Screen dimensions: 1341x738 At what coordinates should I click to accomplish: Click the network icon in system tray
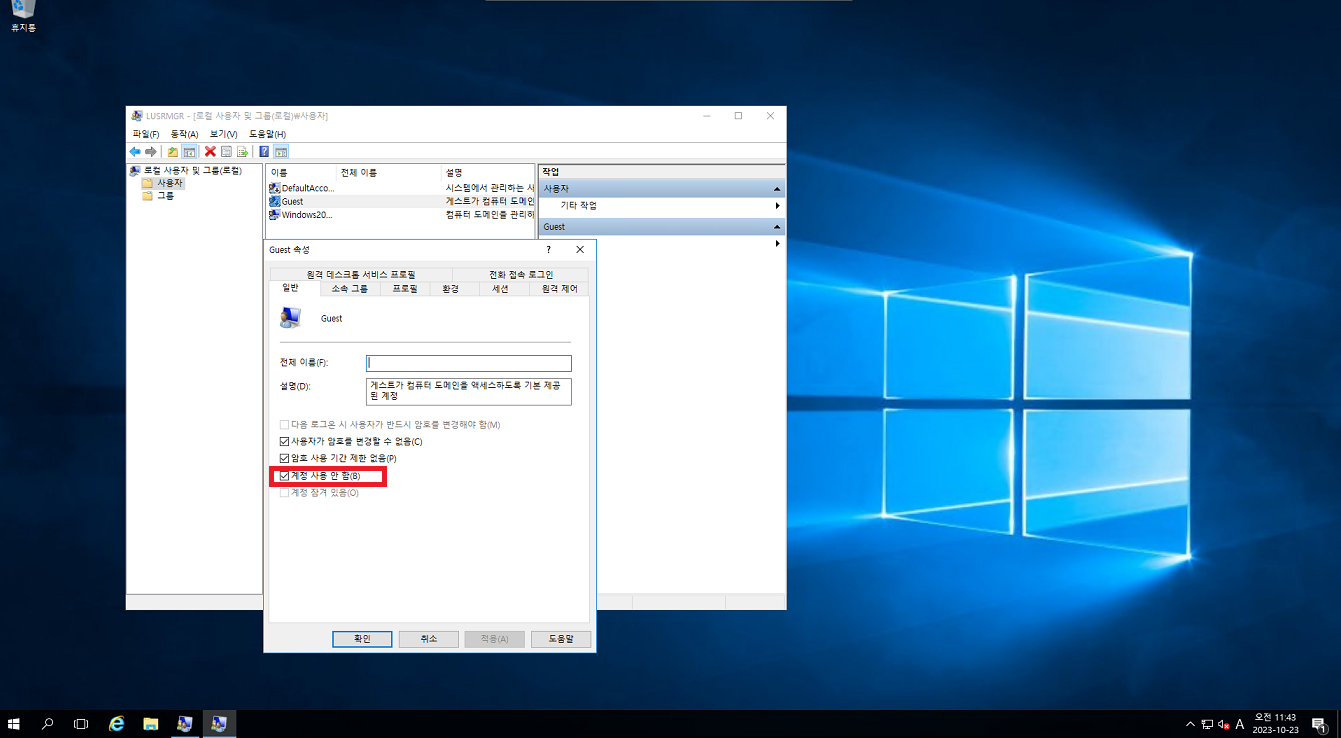[x=1207, y=724]
